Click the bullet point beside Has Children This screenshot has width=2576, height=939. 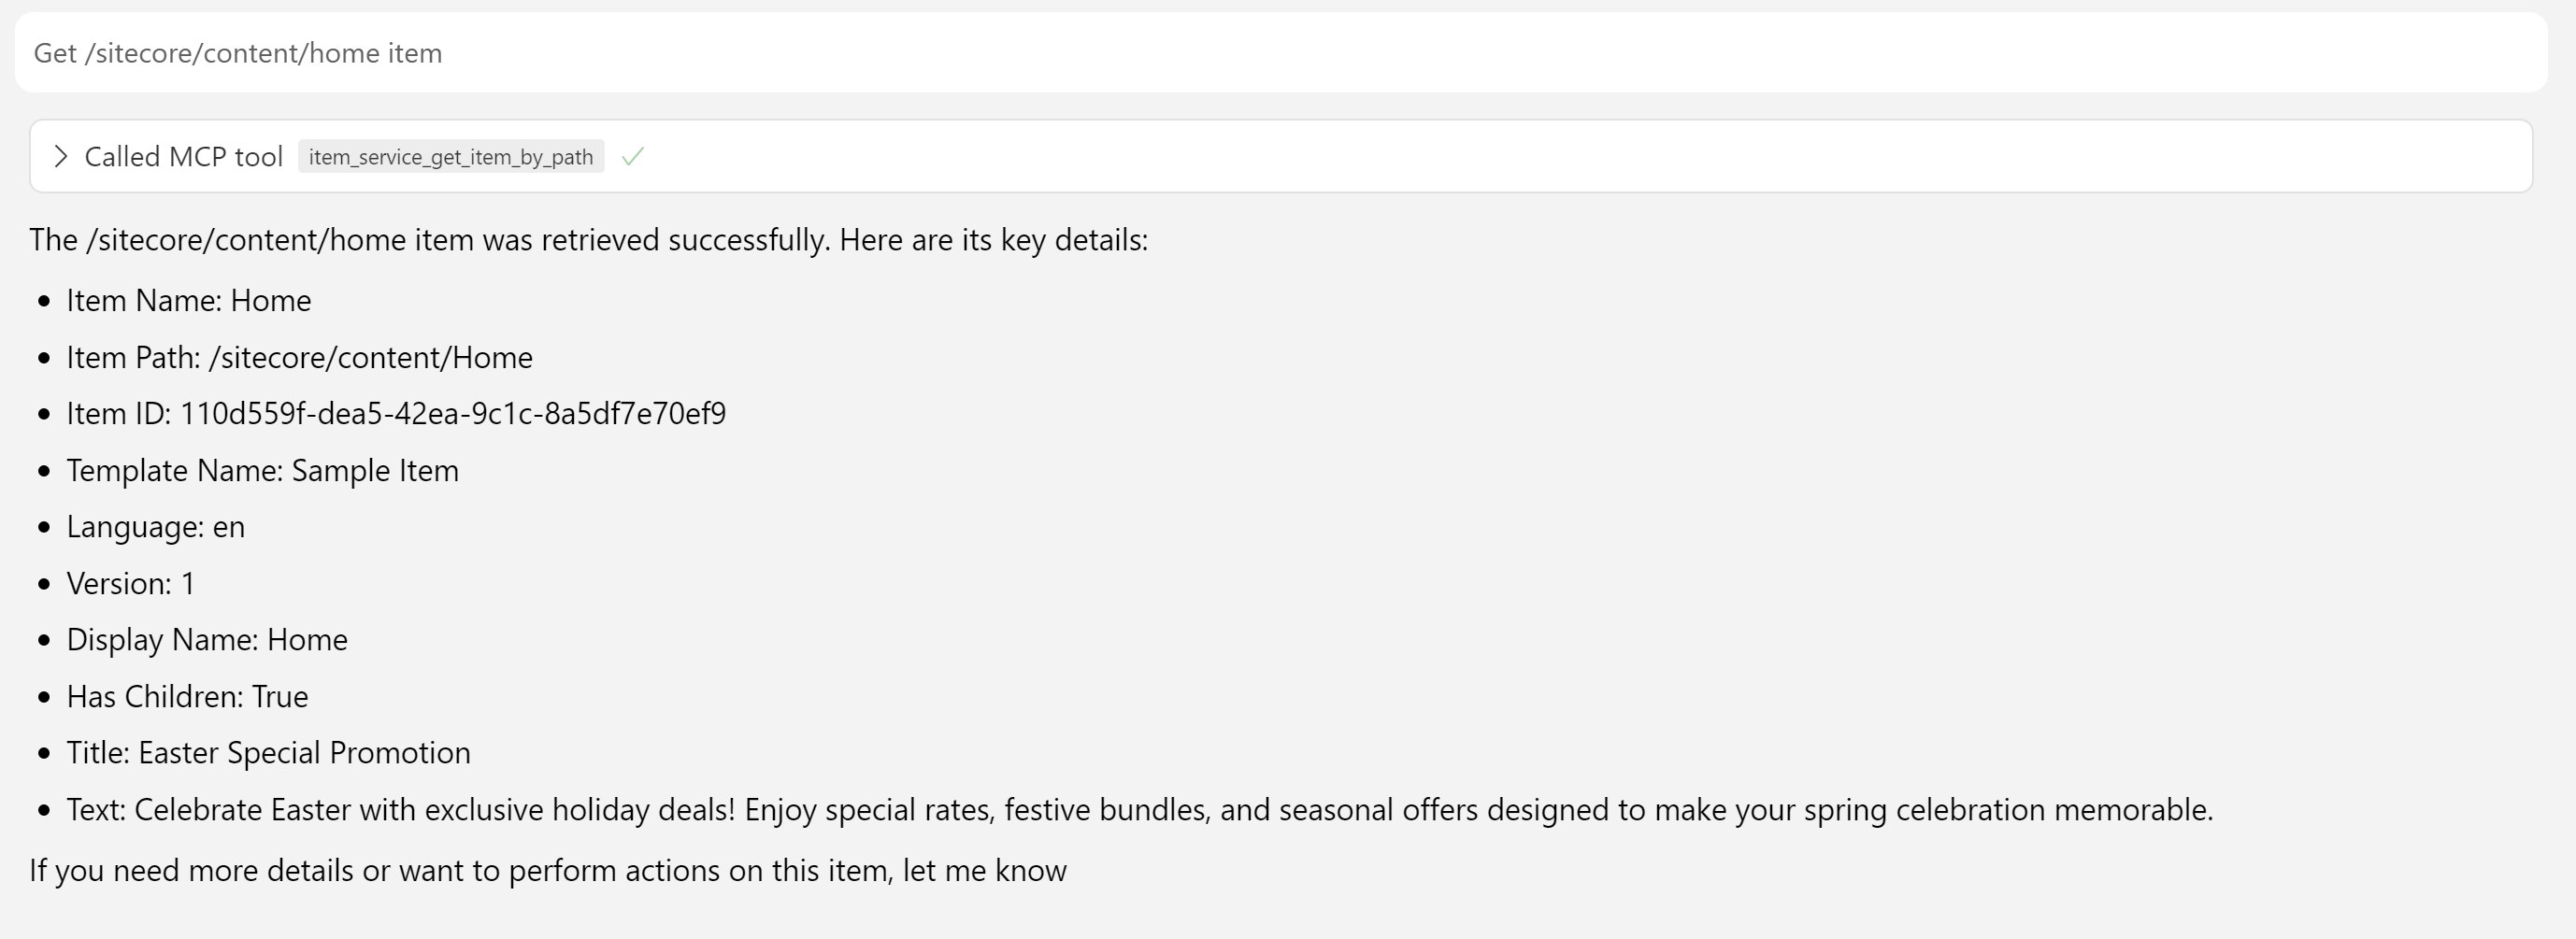pos(43,697)
